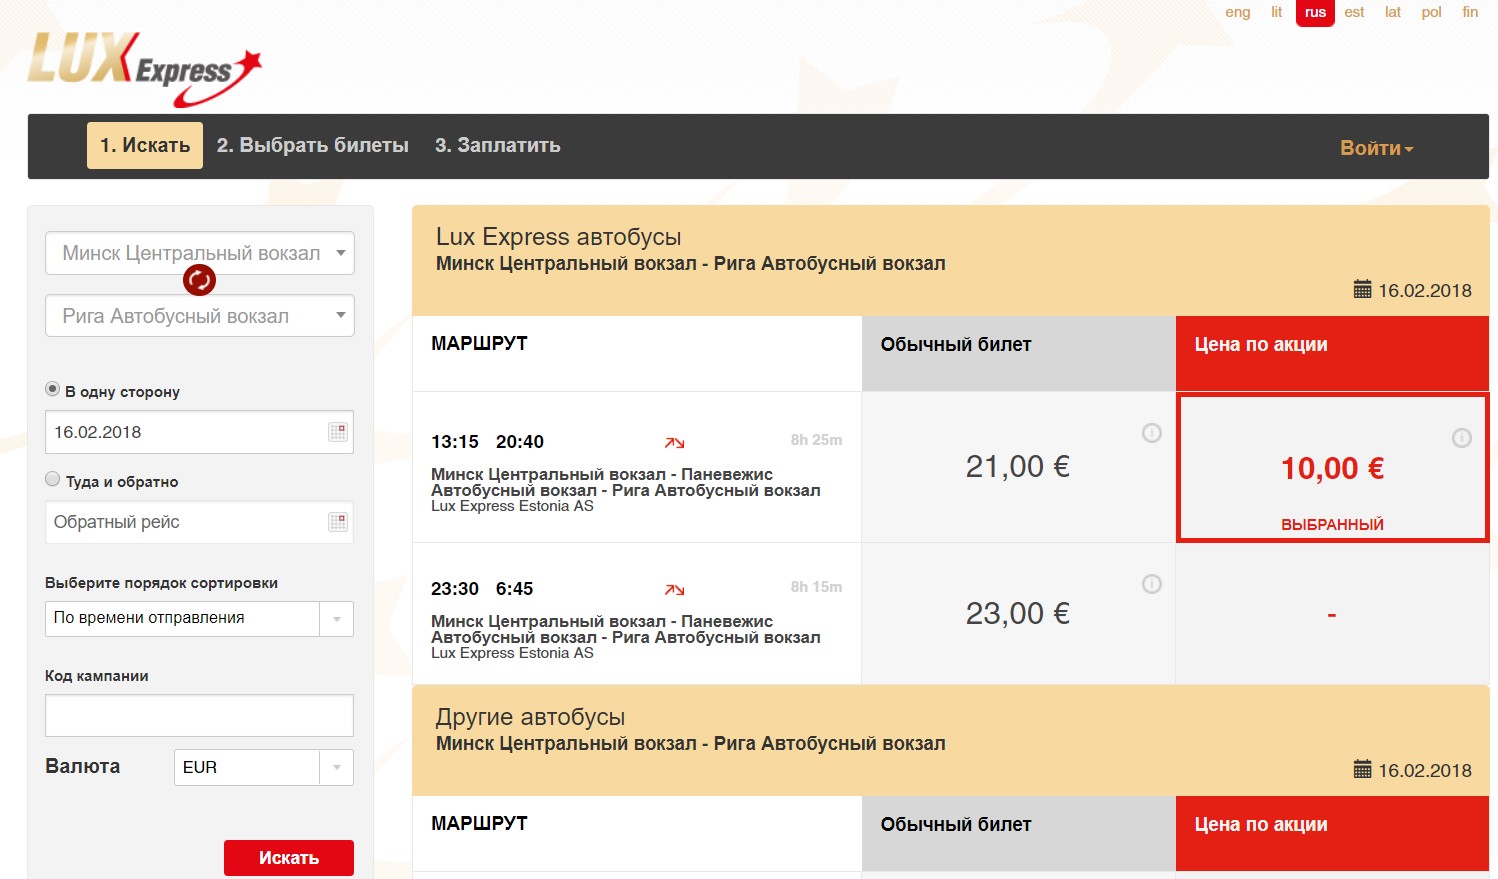This screenshot has width=1498, height=879.
Task: Select 'Туда и обратно' radio button
Action: click(x=53, y=479)
